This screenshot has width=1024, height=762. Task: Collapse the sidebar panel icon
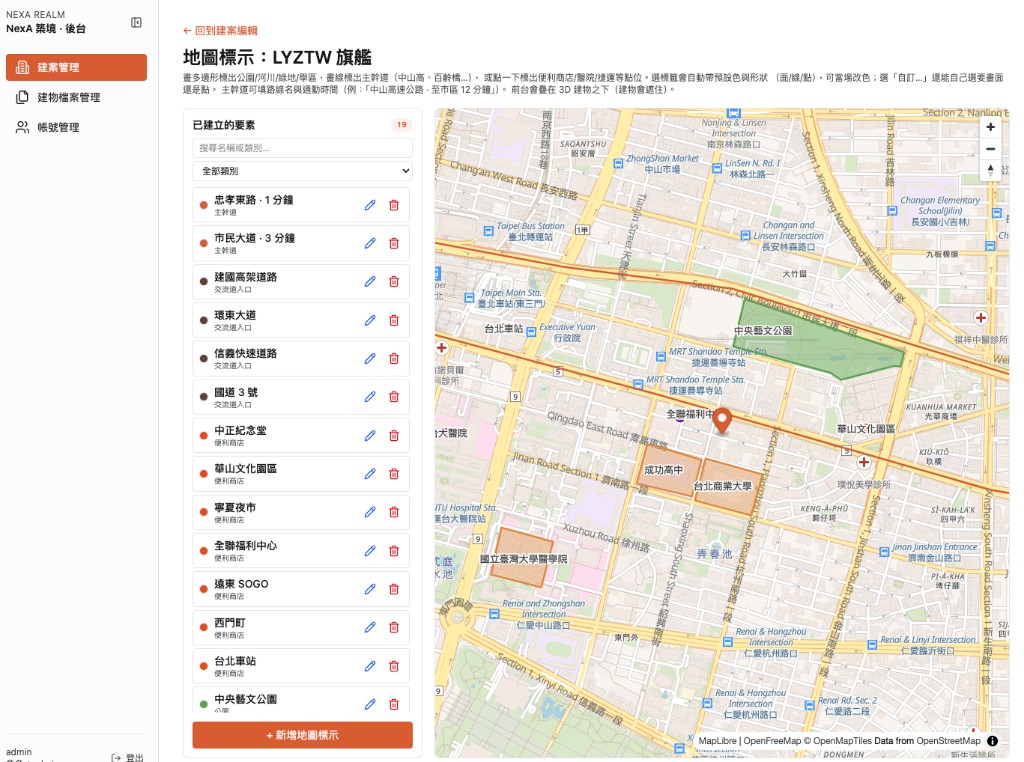pos(136,23)
